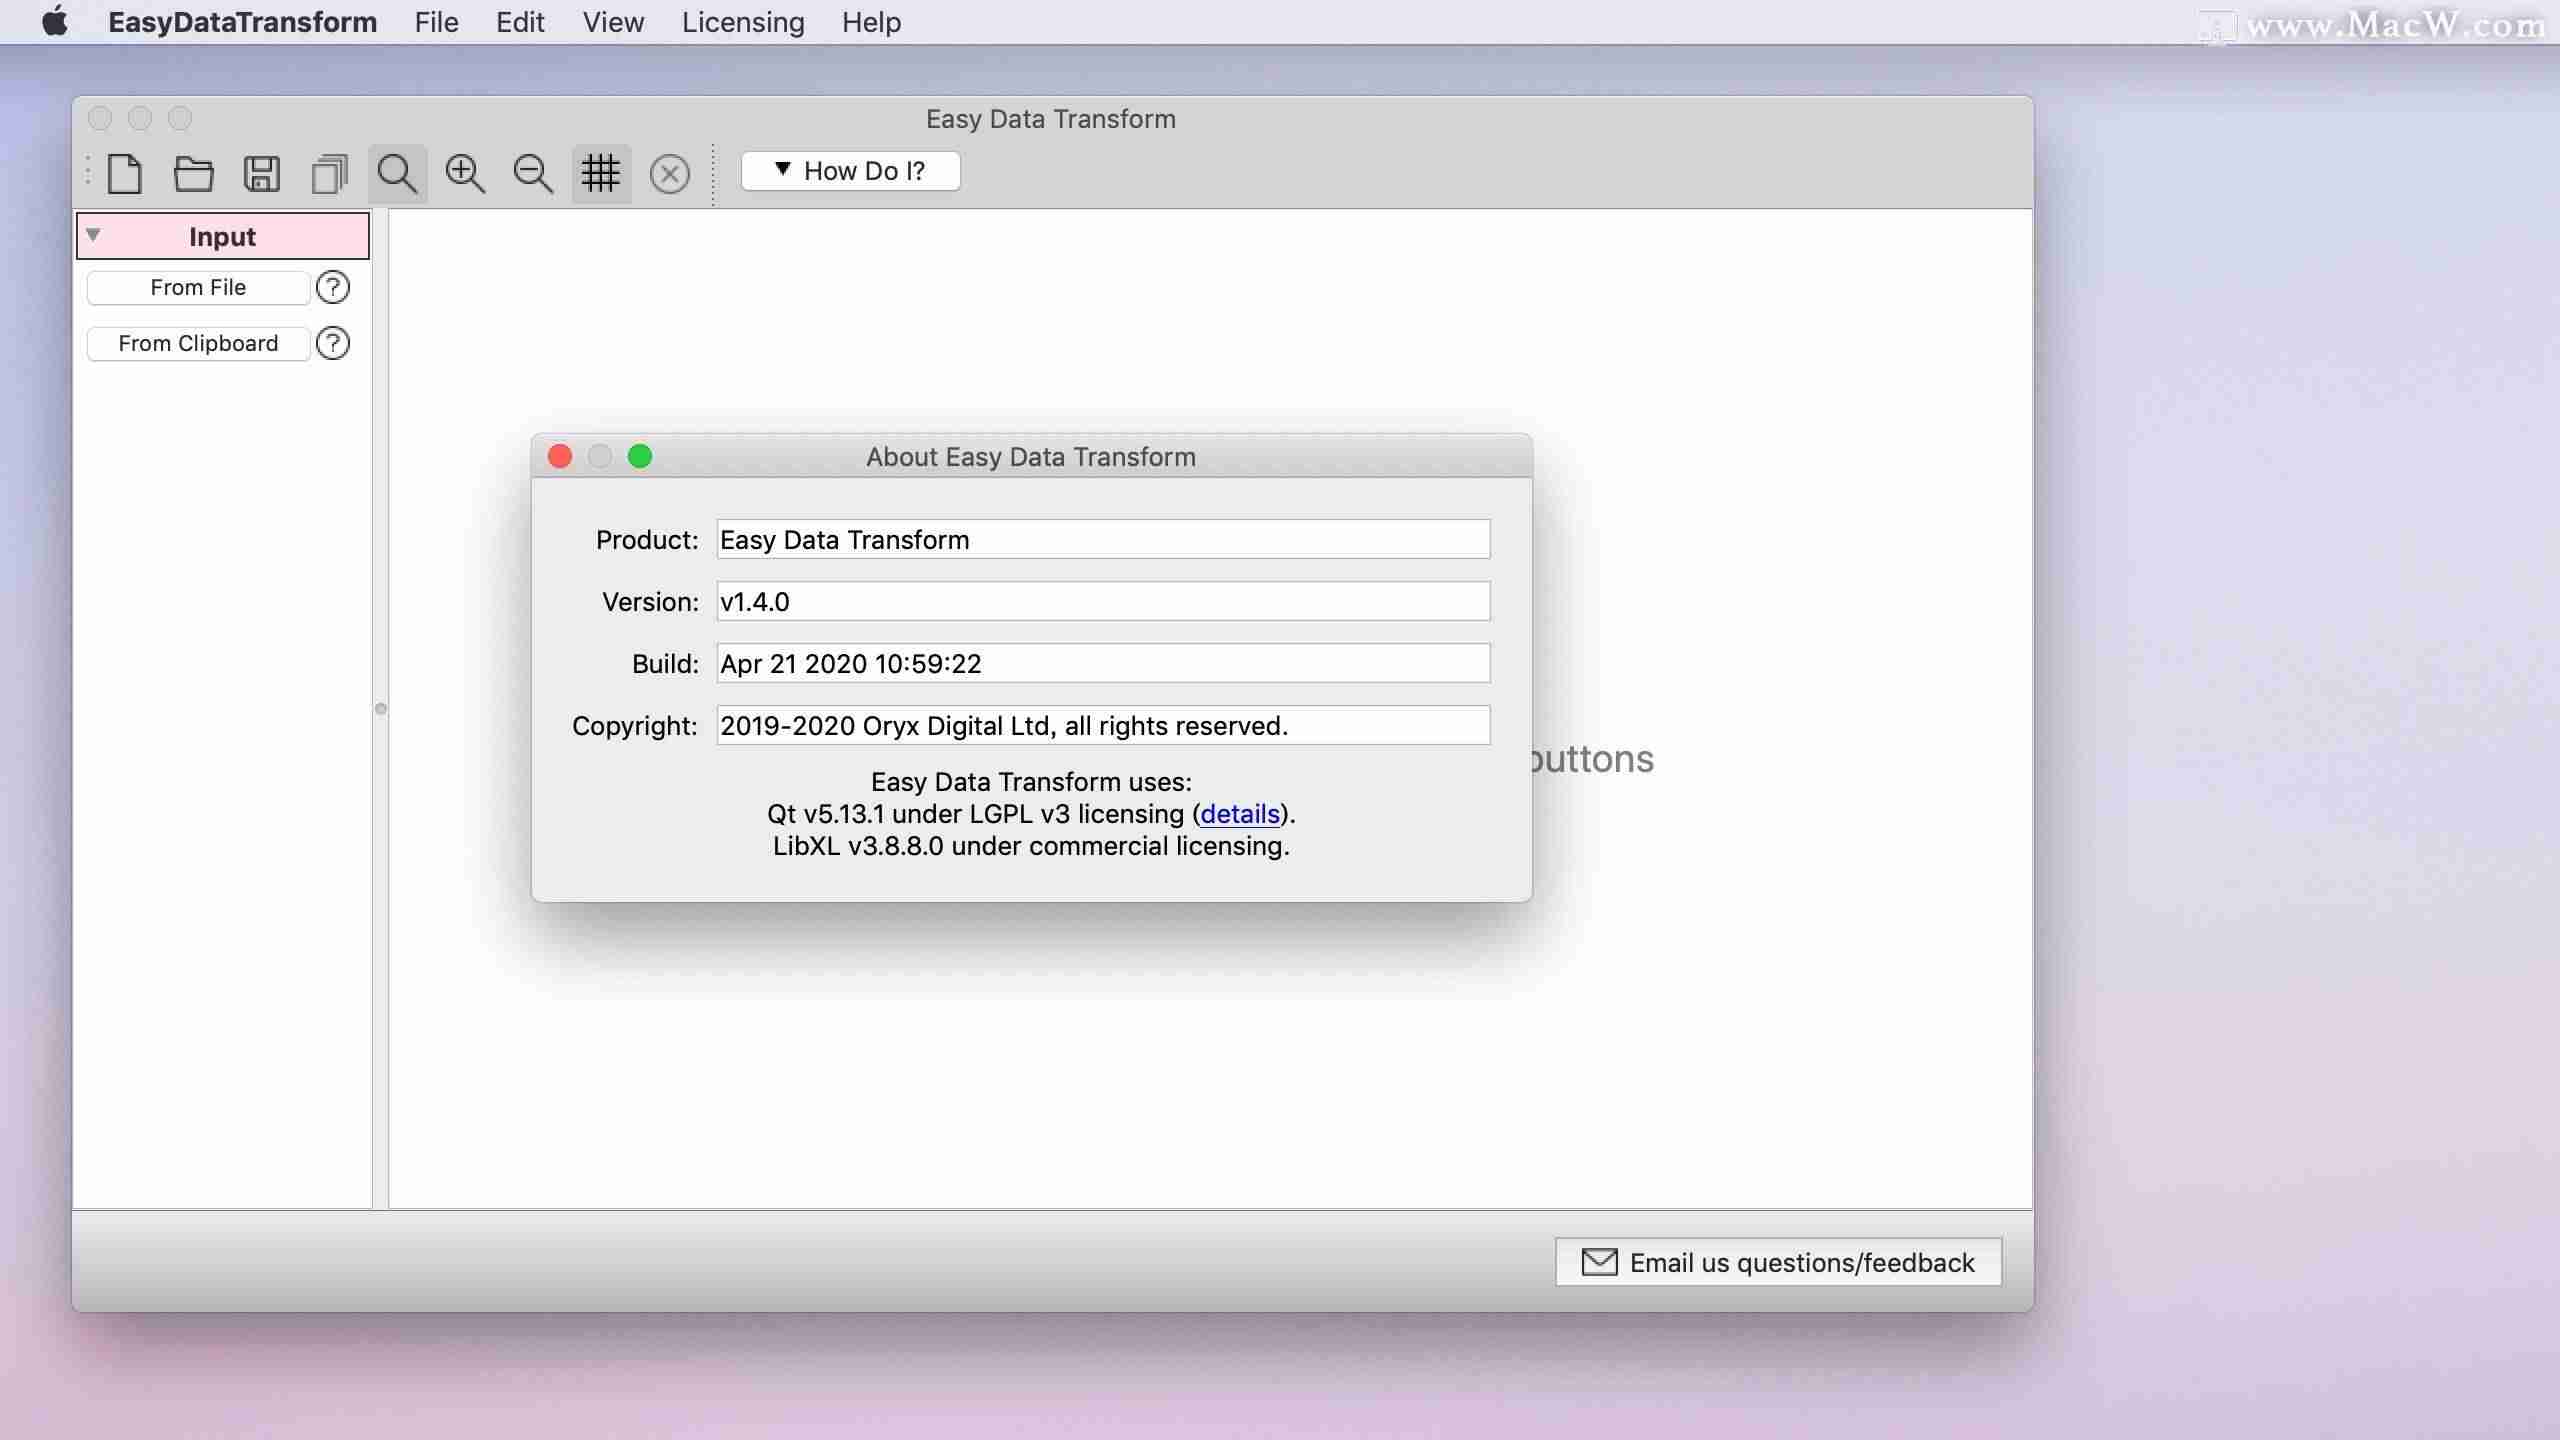Toggle the grid snap toolbar icon

coord(601,174)
